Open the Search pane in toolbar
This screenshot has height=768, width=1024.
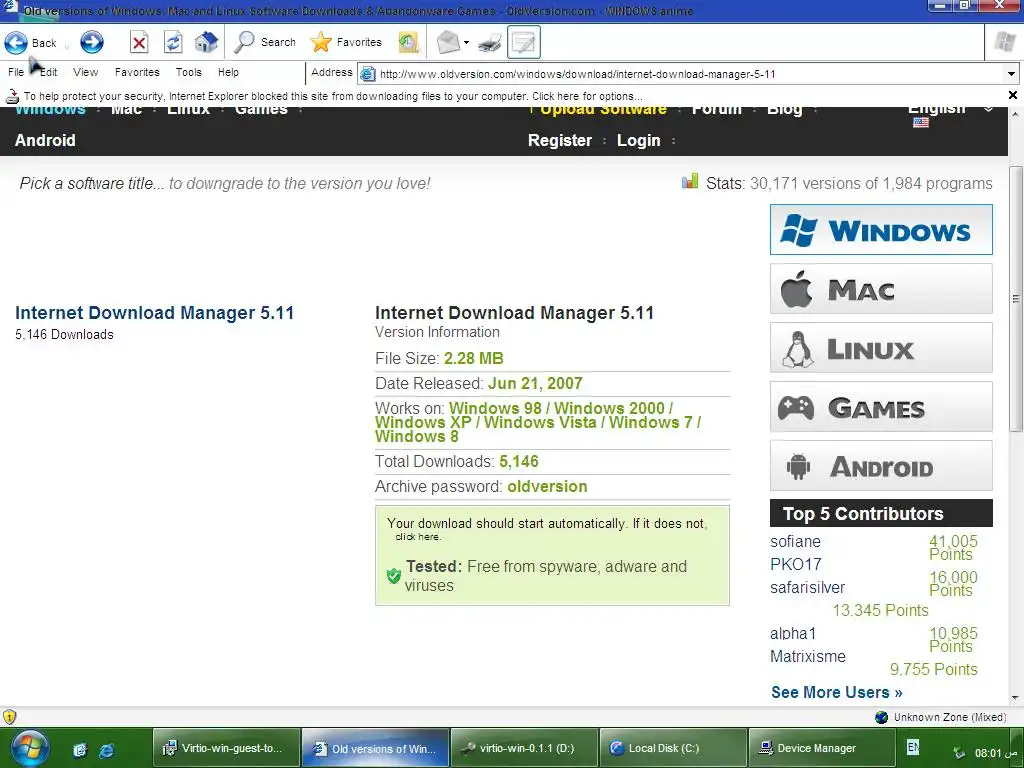point(265,42)
